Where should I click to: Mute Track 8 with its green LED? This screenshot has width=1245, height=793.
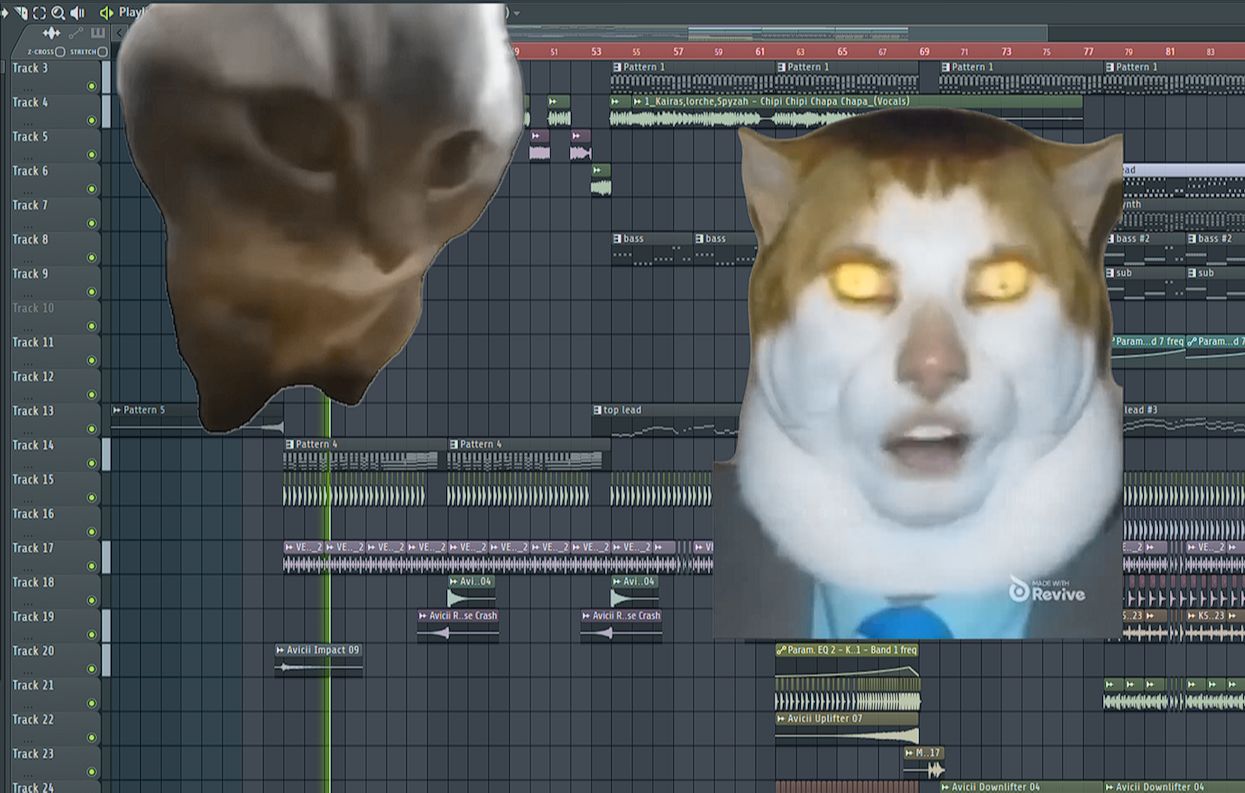(92, 258)
